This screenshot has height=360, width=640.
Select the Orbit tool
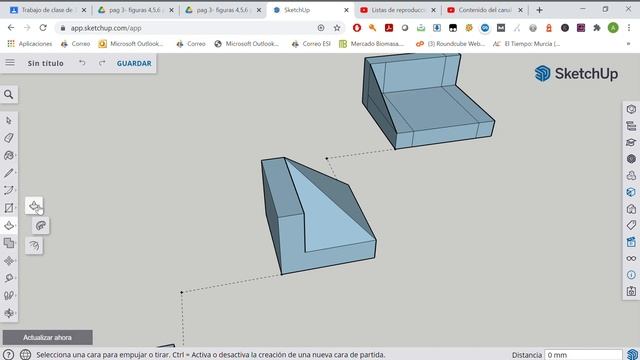pyautogui.click(x=9, y=313)
